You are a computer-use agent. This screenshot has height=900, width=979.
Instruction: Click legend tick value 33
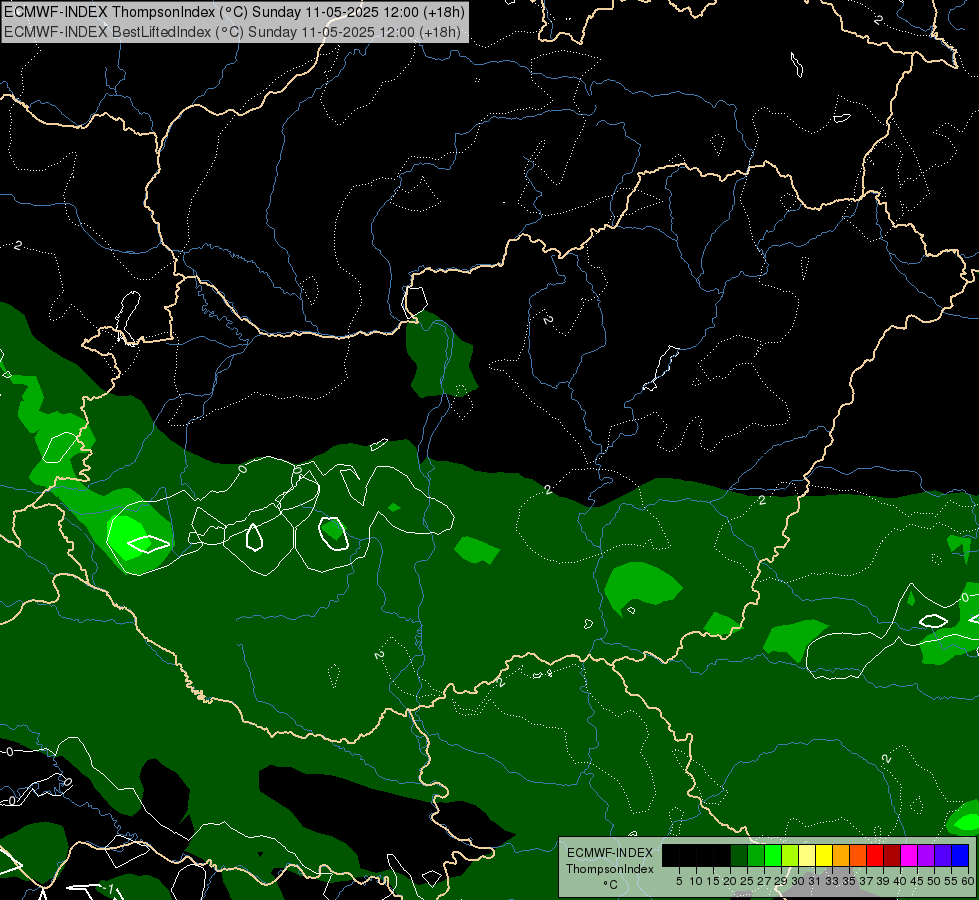[x=832, y=881]
